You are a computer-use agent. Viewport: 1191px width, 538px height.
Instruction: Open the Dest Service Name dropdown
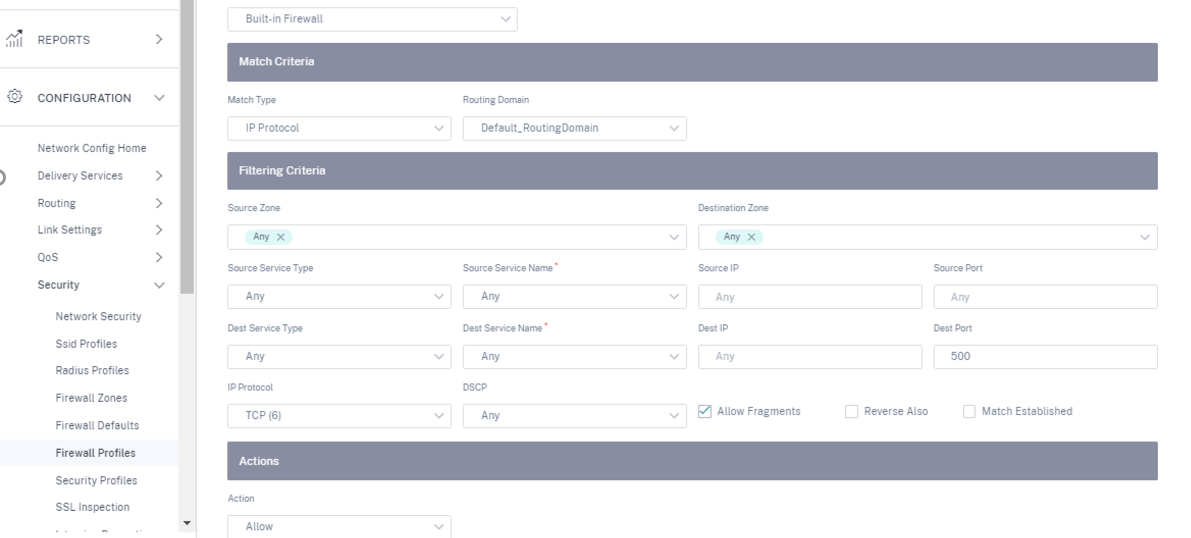[574, 356]
